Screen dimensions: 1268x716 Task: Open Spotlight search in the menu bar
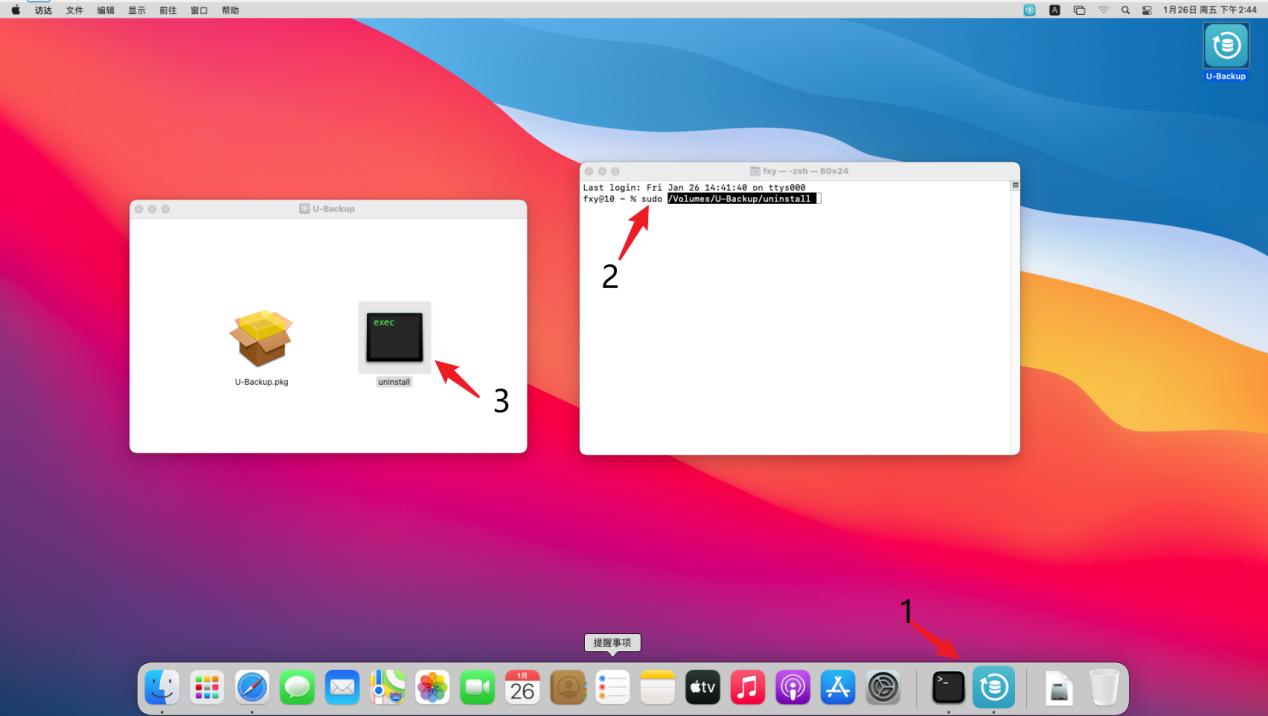click(1123, 9)
